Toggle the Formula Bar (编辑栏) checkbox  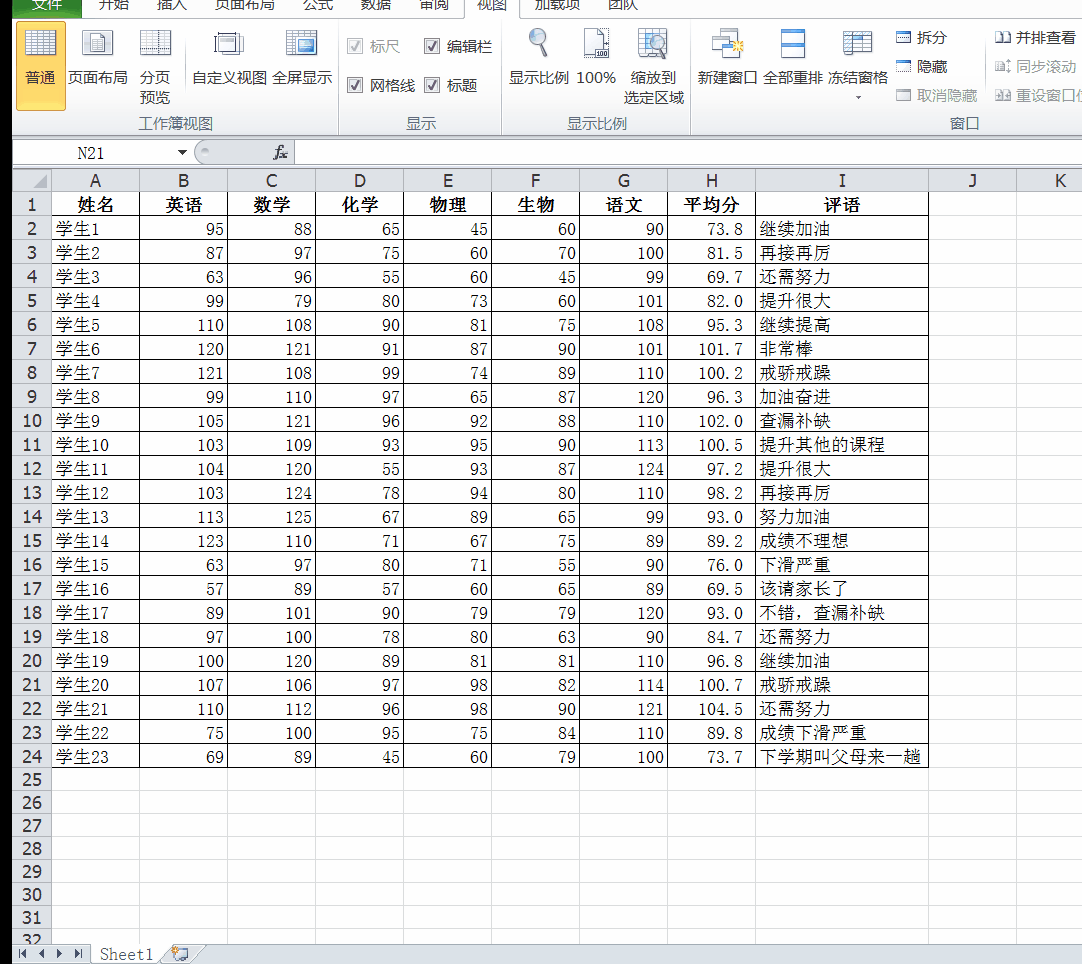tap(432, 46)
